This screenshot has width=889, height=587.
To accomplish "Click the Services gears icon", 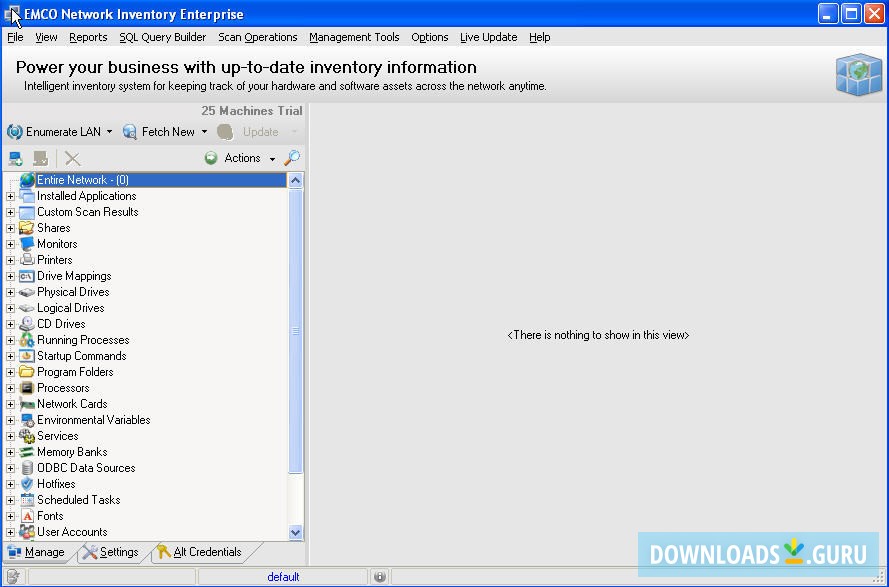I will pyautogui.click(x=27, y=436).
